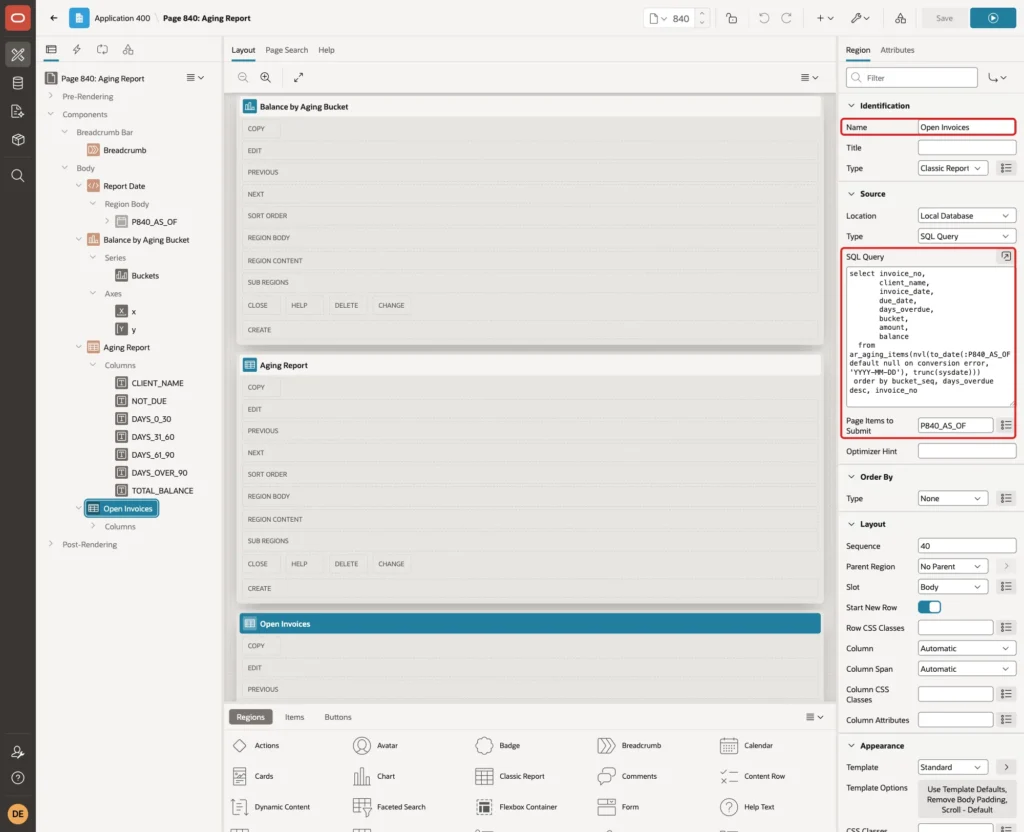Screen dimensions: 1024x832
Task: Switch to Help tab
Action: (326, 50)
